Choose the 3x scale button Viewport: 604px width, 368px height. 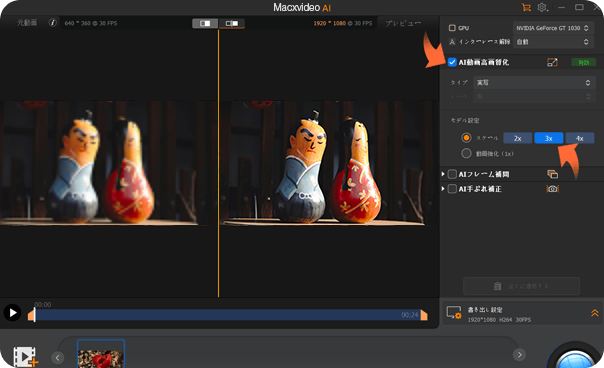click(549, 138)
